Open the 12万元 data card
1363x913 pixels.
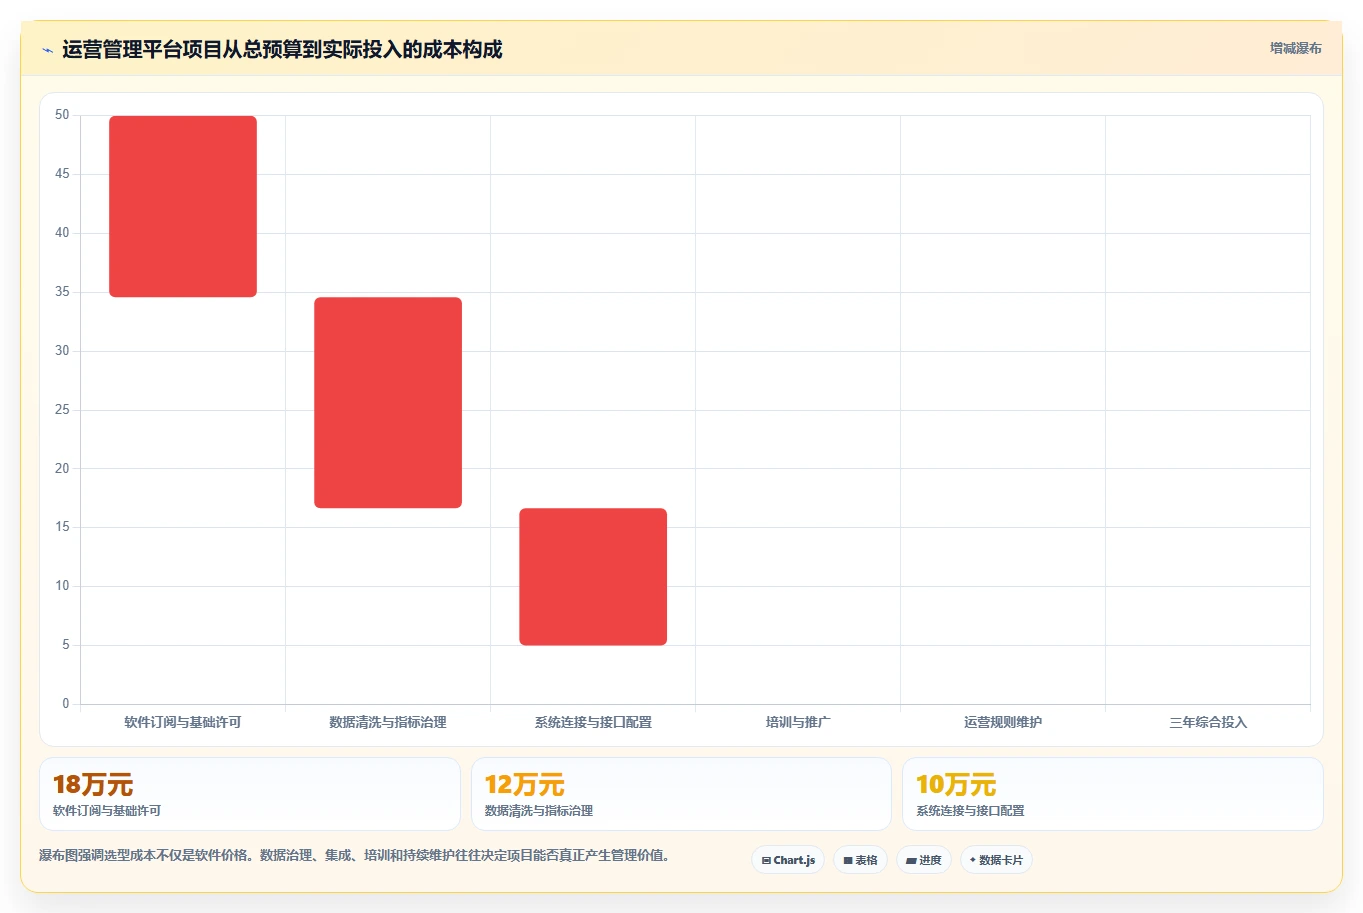(x=681, y=794)
